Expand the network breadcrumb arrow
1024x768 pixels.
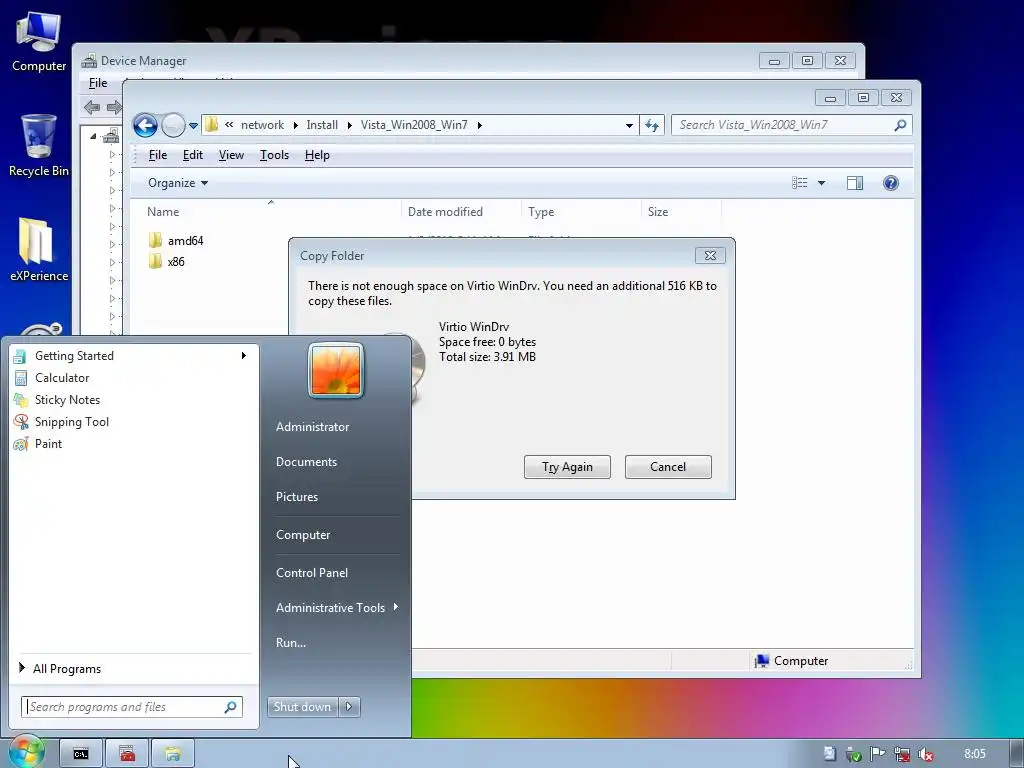pyautogui.click(x=296, y=125)
